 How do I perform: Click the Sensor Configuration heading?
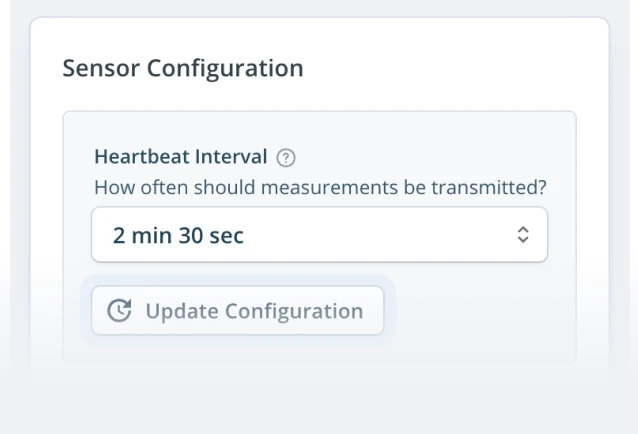point(182,68)
